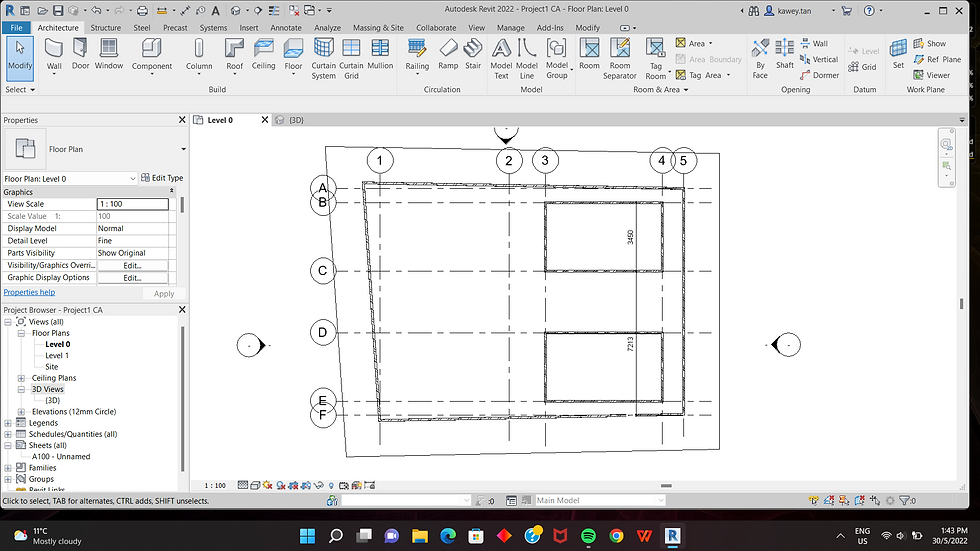Select the Railing tool
980x551 pixels.
click(x=417, y=54)
